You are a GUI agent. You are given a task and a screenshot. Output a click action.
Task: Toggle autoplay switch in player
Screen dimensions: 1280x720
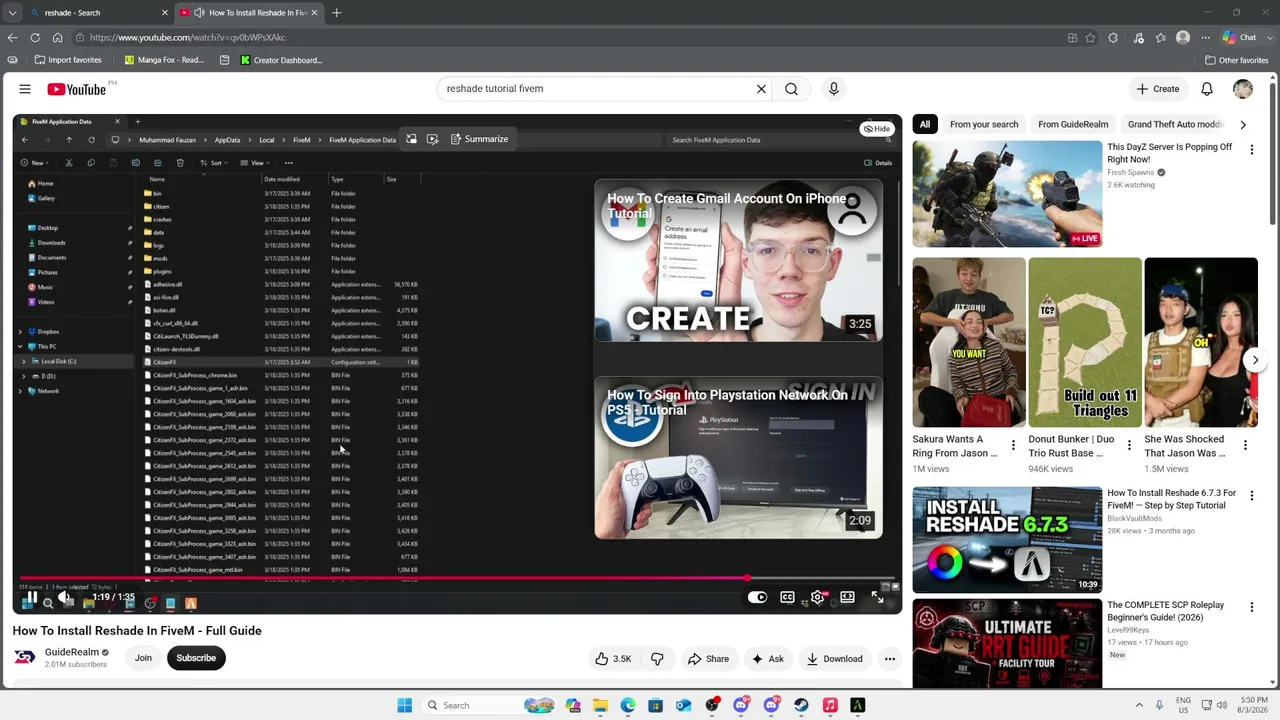[x=757, y=597]
